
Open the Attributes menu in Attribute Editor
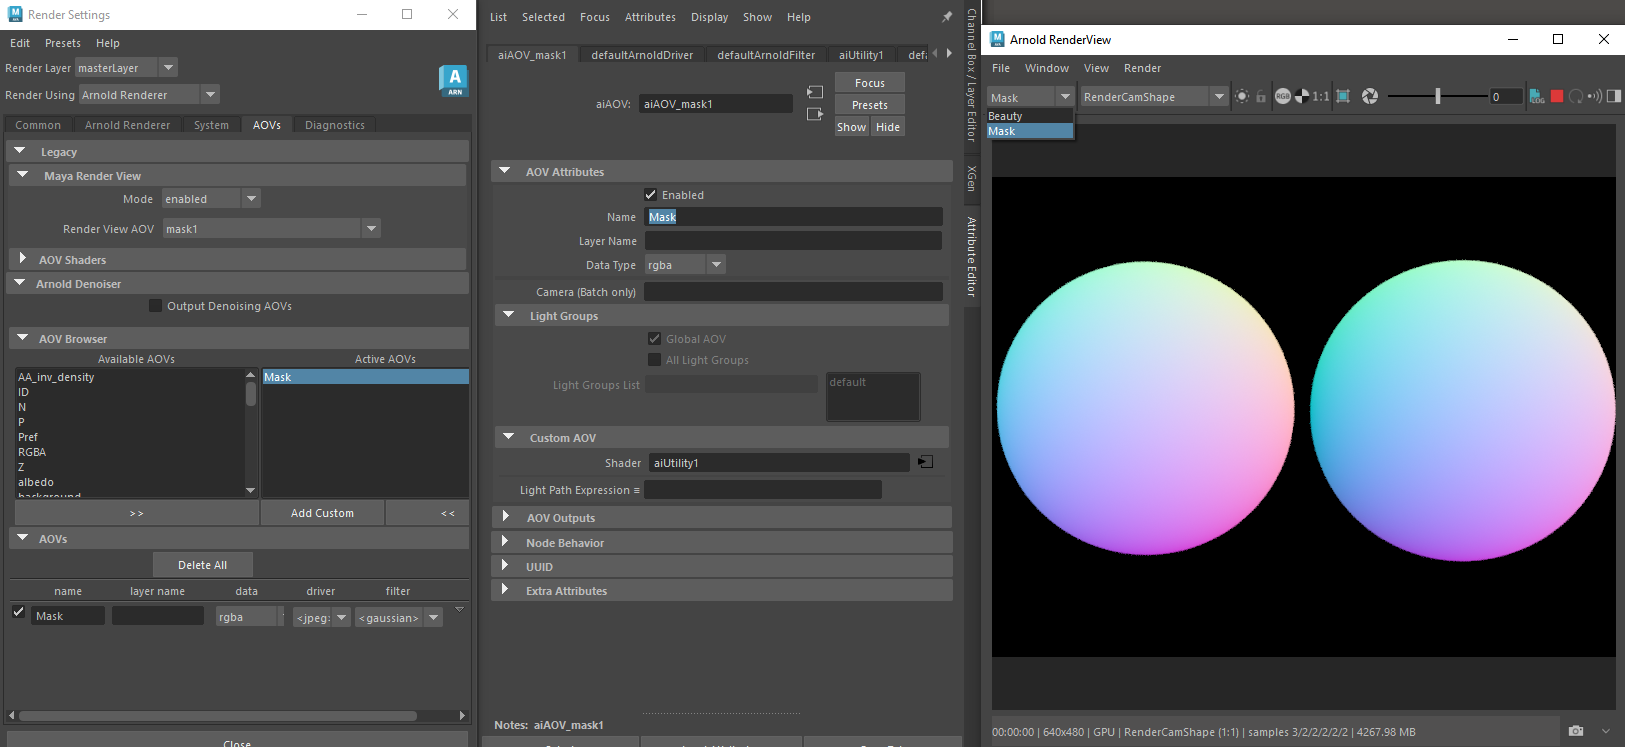click(650, 17)
